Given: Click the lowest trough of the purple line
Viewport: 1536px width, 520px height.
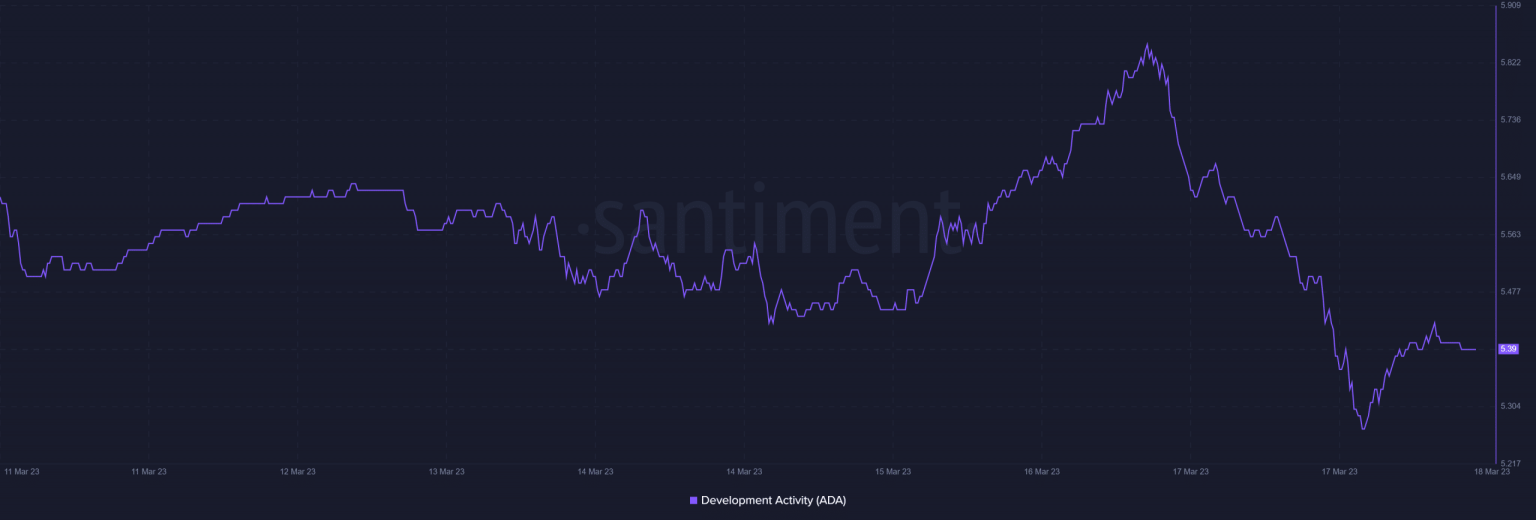Looking at the screenshot, I should click(x=1363, y=429).
